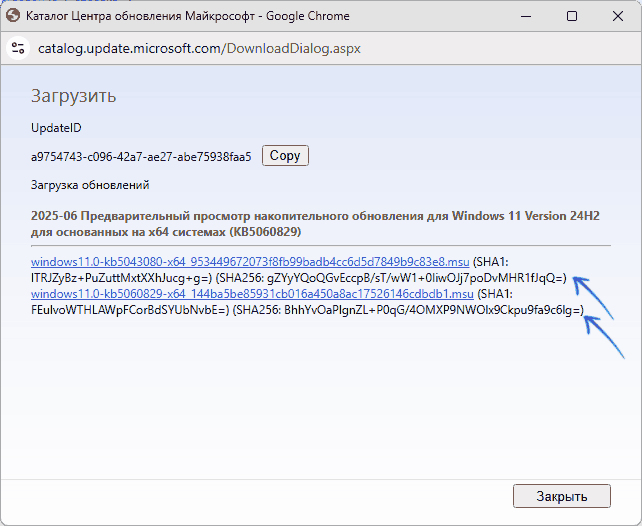
Task: Click the UpdateID label
Action: [56, 128]
